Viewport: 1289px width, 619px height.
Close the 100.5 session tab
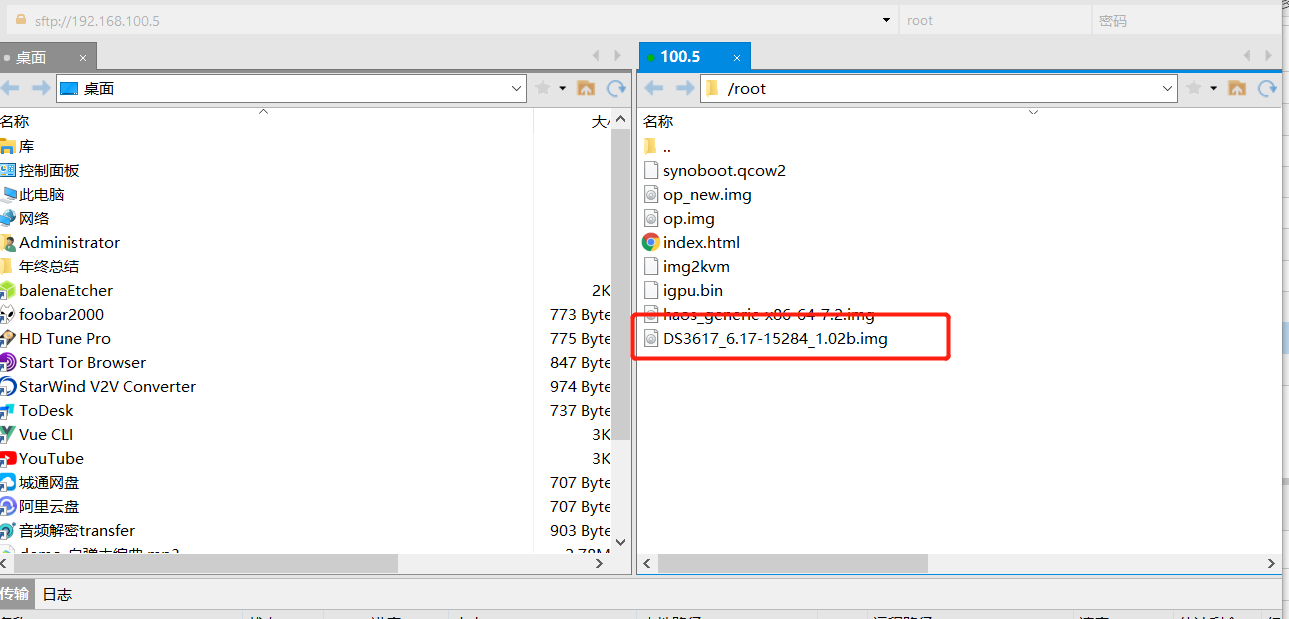tap(737, 57)
